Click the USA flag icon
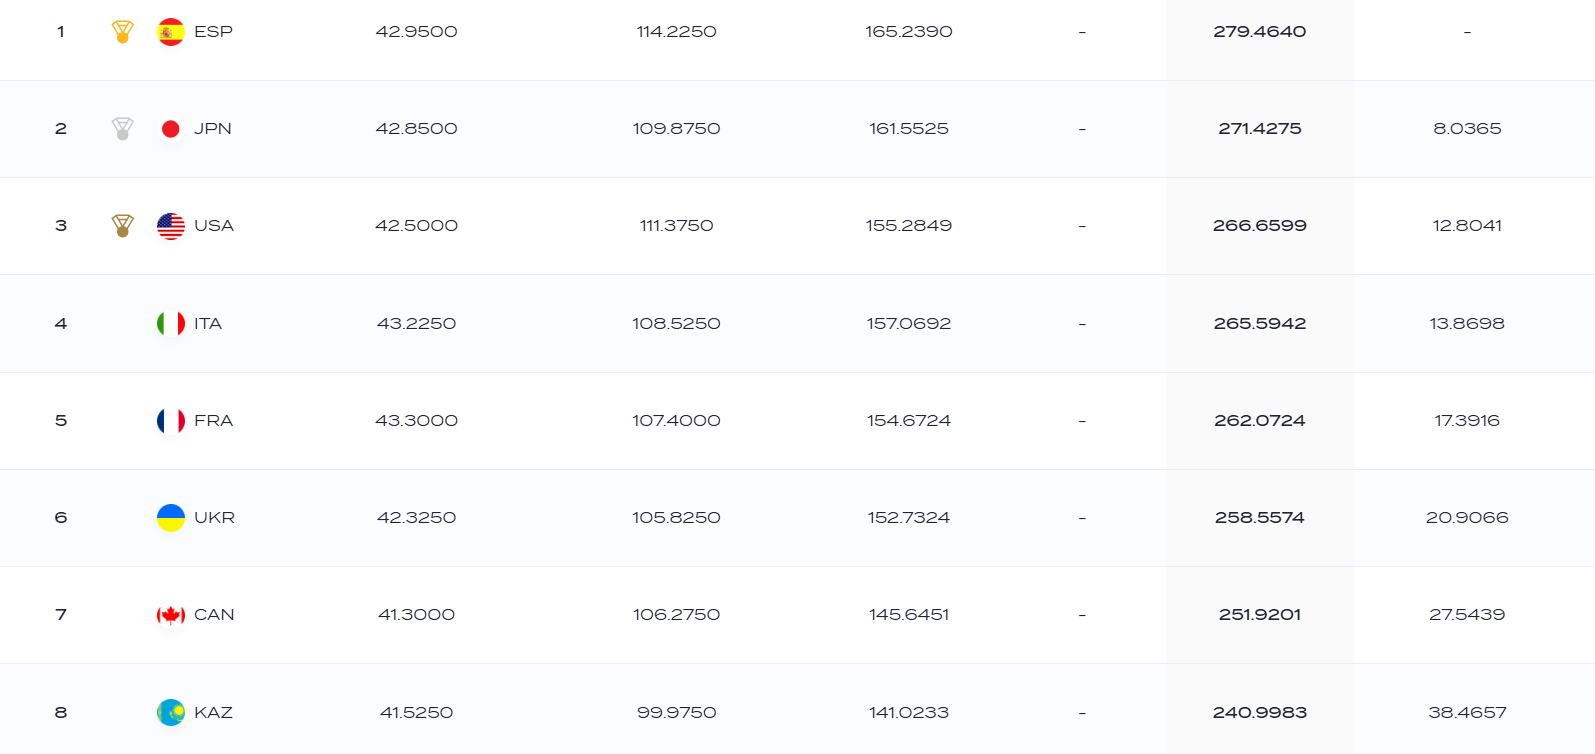Image resolution: width=1595 pixels, height=754 pixels. point(171,226)
